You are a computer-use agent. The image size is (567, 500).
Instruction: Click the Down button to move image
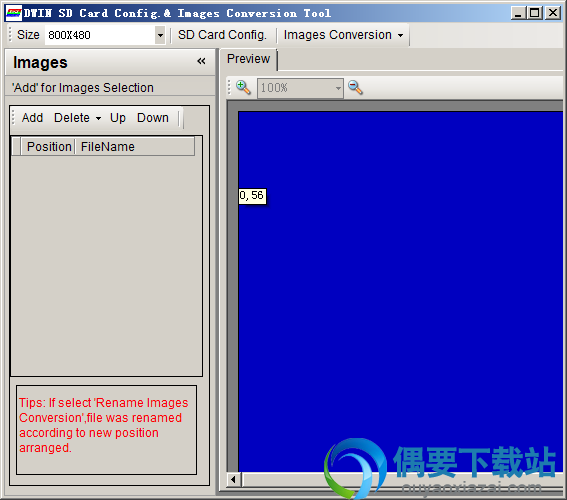tap(153, 118)
